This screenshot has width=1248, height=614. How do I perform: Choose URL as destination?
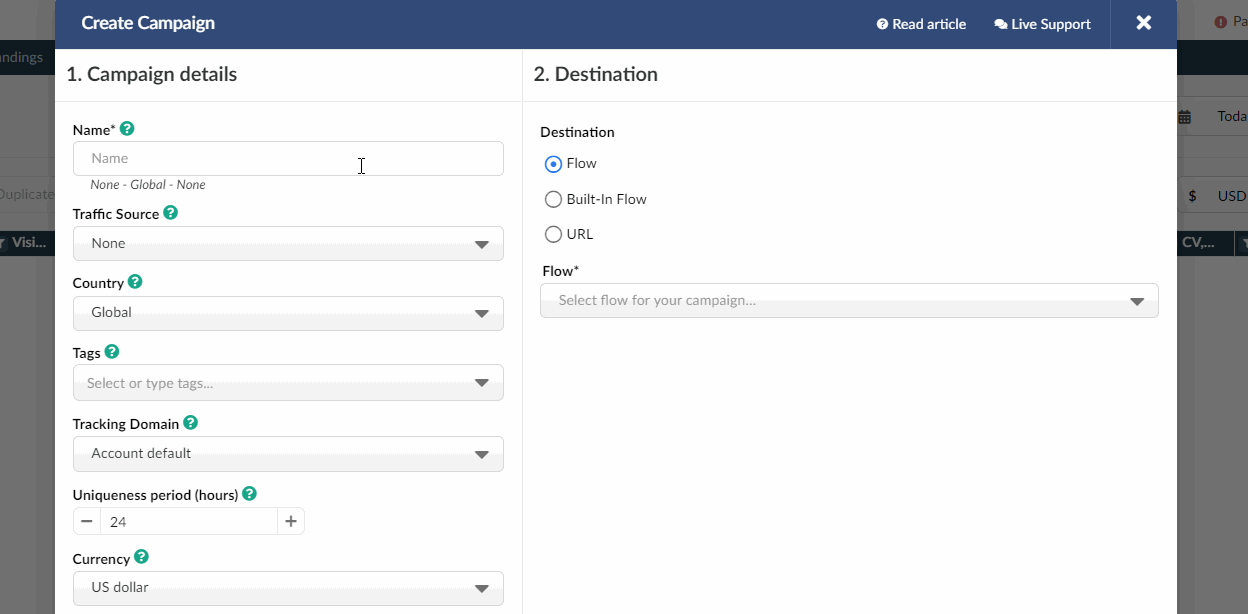point(553,234)
